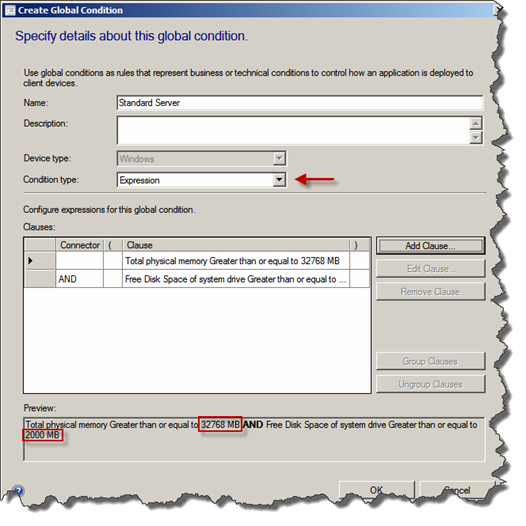Image resolution: width=526 pixels, height=526 pixels.
Task: Click the dialog title bar window icon
Action: (x=10, y=10)
